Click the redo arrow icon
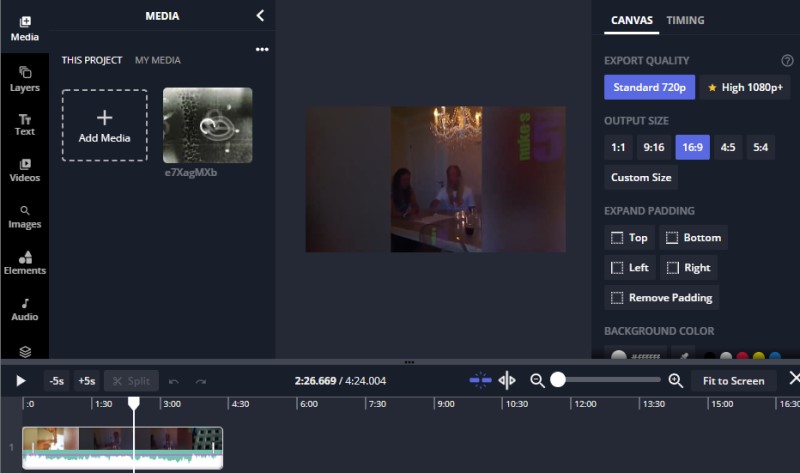The image size is (800, 473). [x=201, y=381]
